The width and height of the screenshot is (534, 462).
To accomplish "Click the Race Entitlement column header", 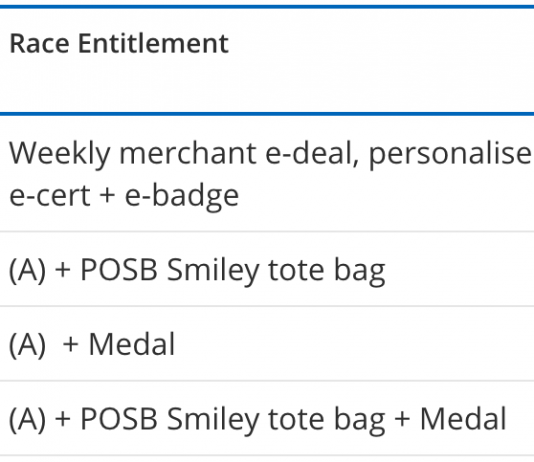I will (x=119, y=44).
